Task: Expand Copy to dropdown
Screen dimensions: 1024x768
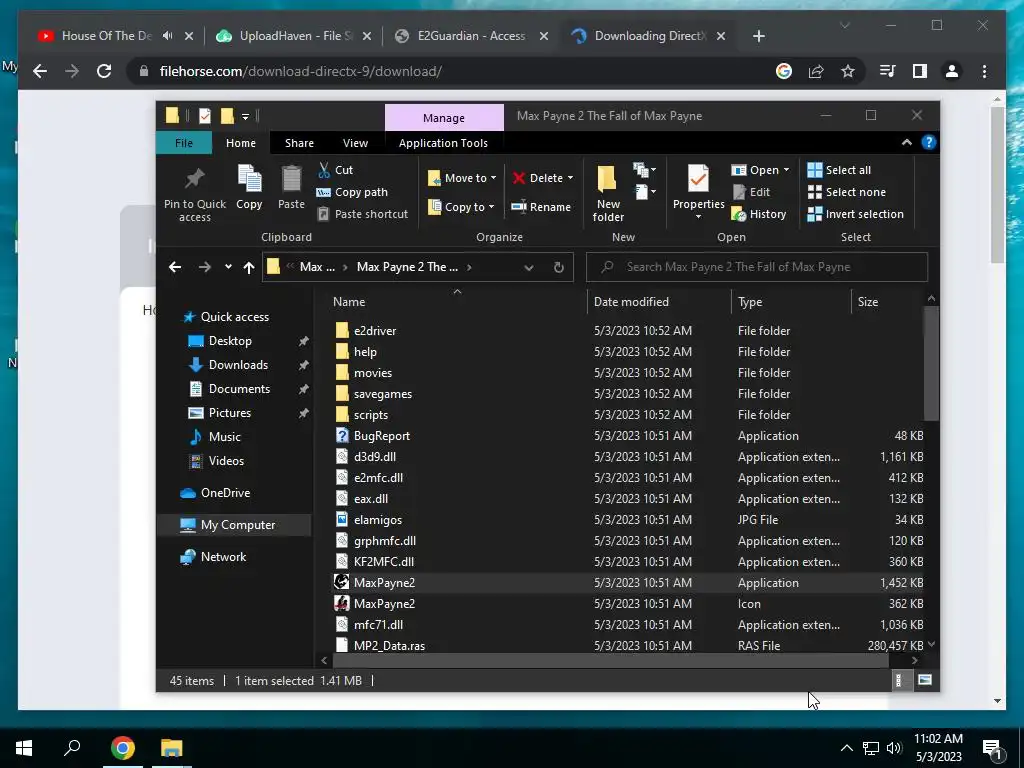Action: point(491,207)
